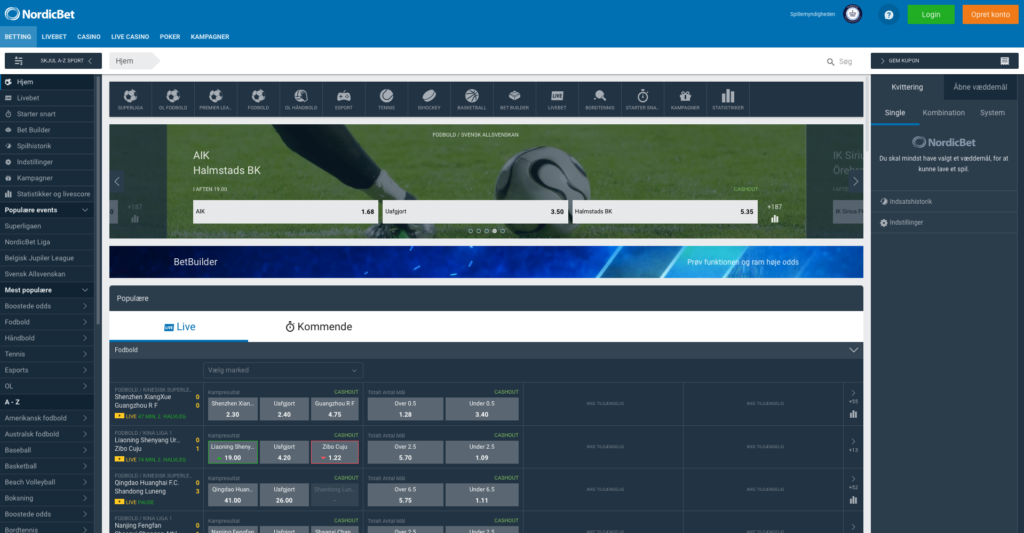The height and width of the screenshot is (533, 1024).
Task: Select Over 0.5 odds 1.28
Action: coord(405,409)
